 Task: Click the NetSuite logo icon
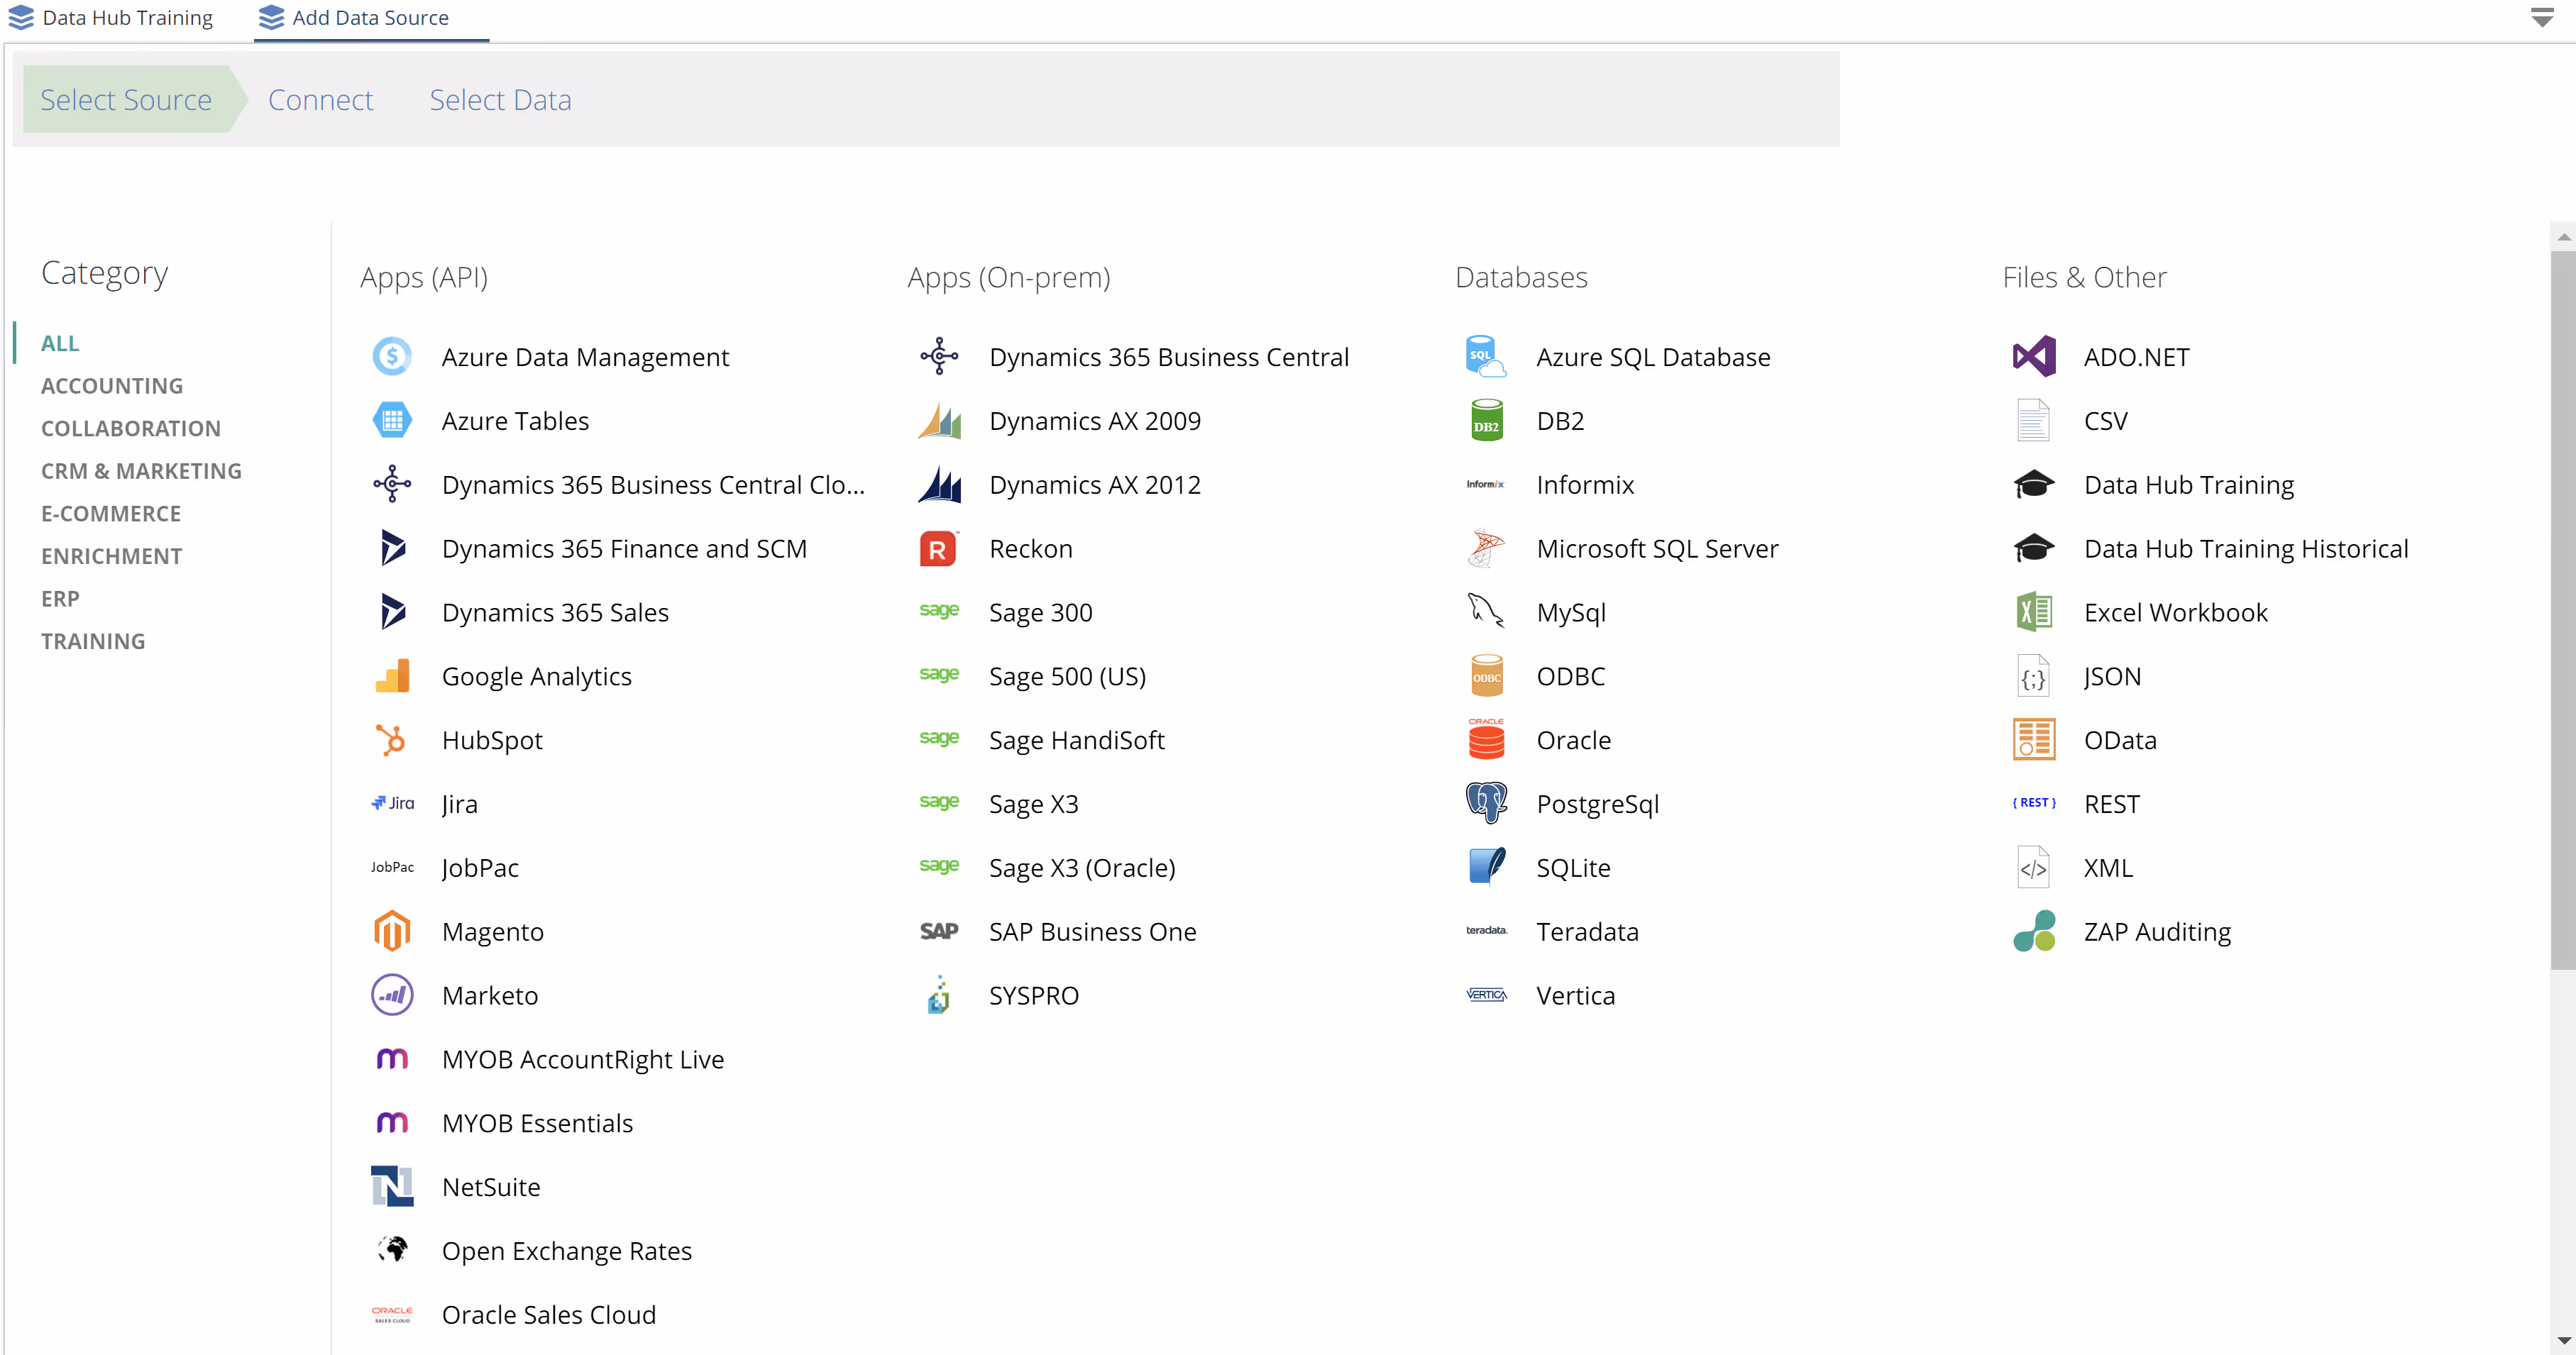391,1187
